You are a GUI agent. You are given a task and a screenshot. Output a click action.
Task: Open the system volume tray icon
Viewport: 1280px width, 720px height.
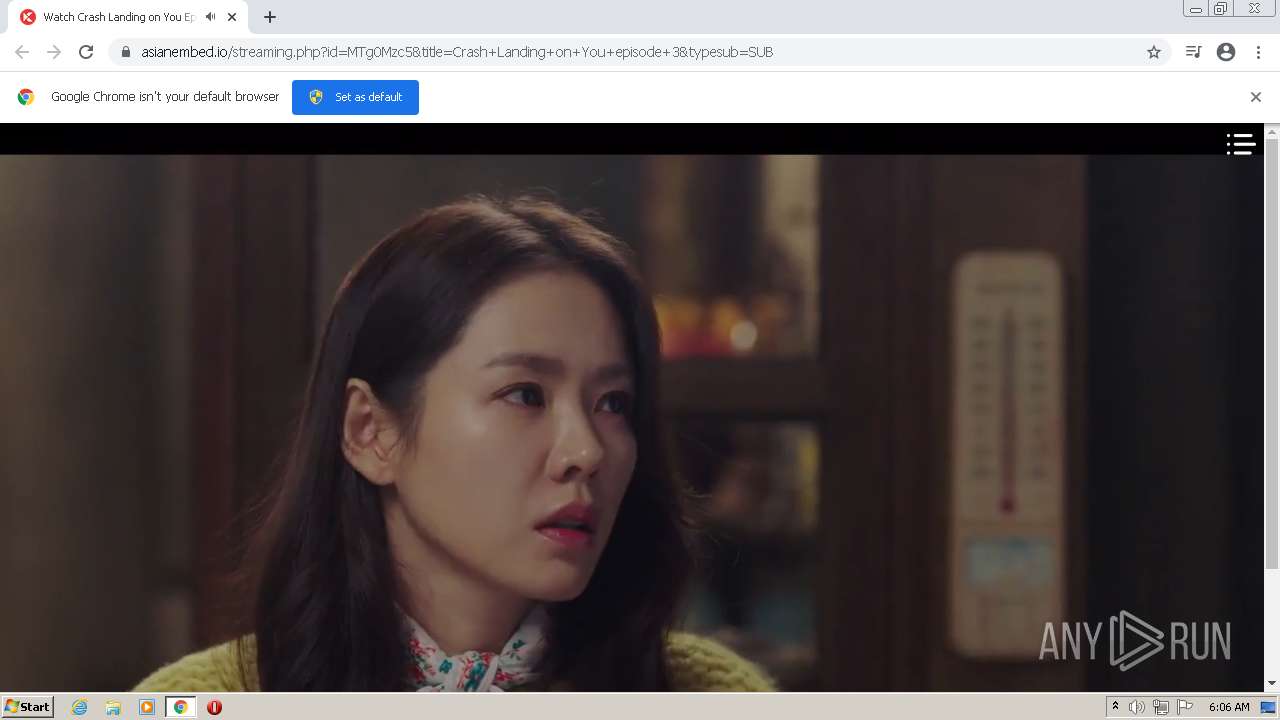point(1137,707)
